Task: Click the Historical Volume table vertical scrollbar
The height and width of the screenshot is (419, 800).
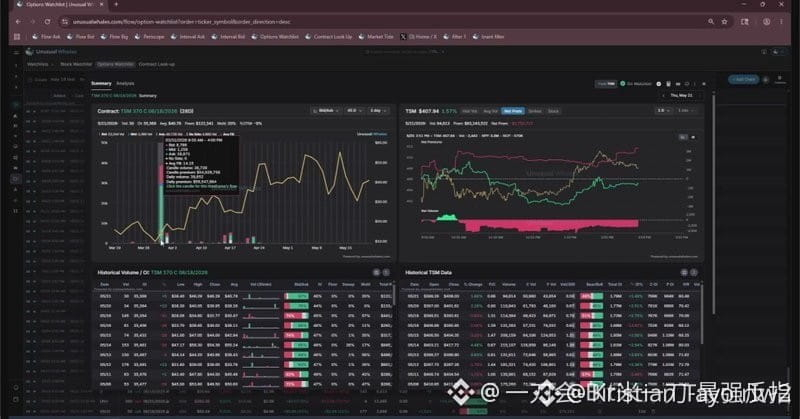Action: pos(394,296)
